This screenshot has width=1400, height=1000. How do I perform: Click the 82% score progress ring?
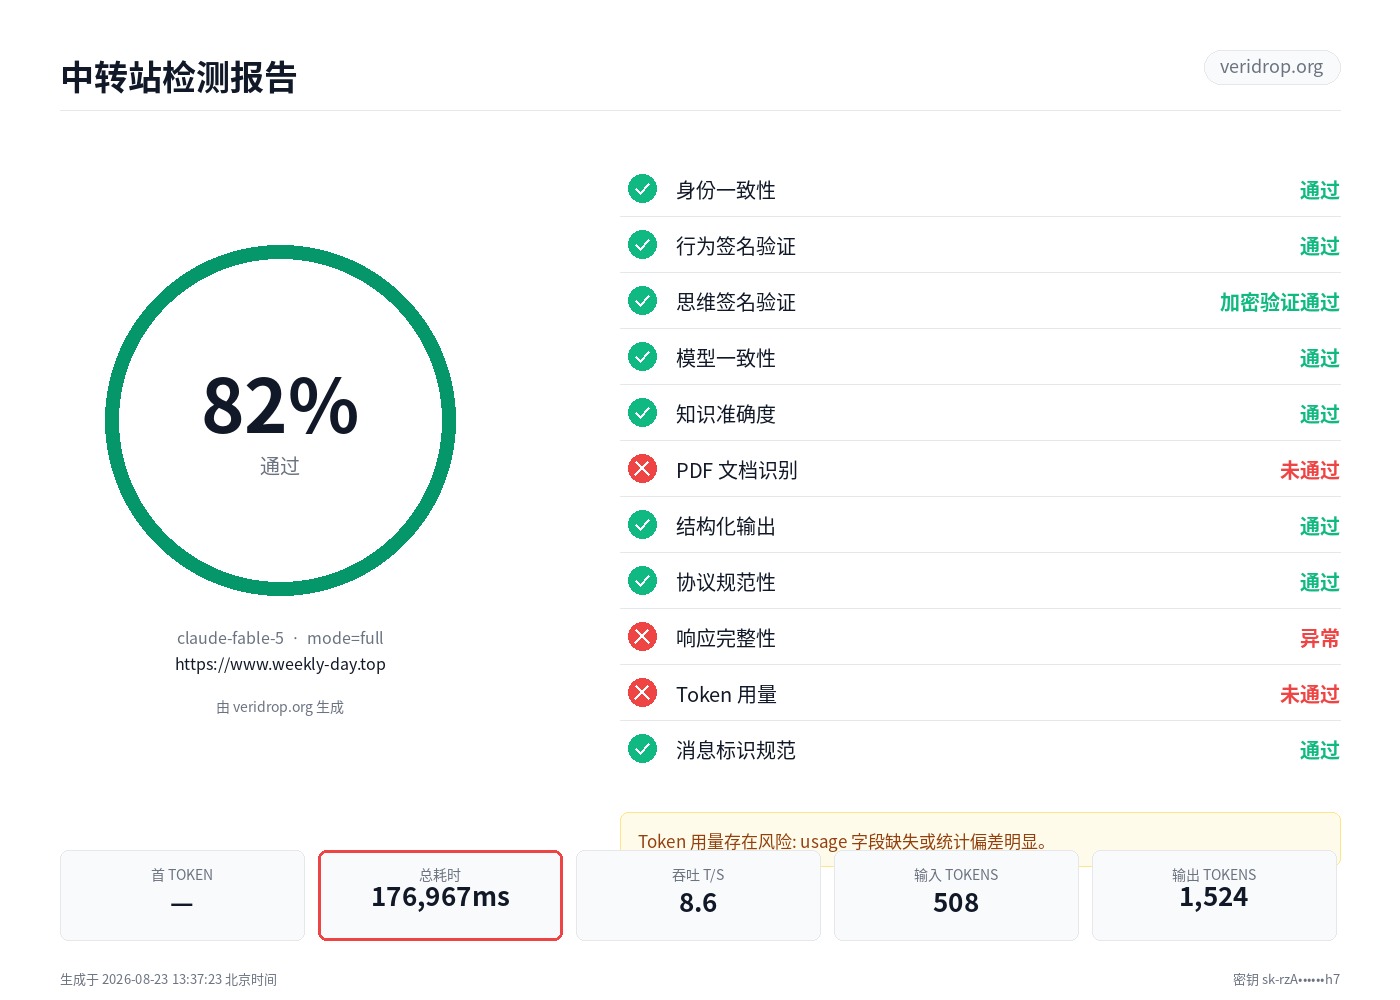[280, 421]
